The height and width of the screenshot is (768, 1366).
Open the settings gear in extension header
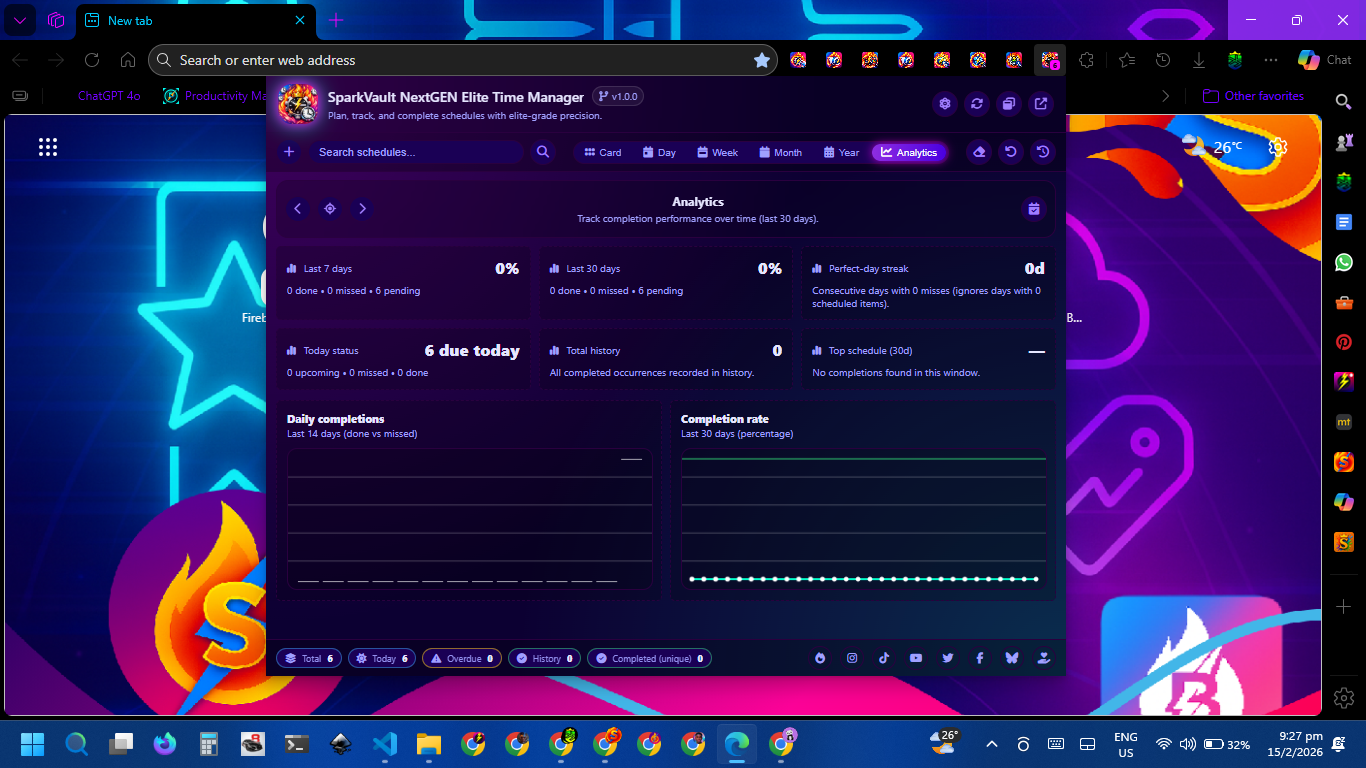click(944, 104)
